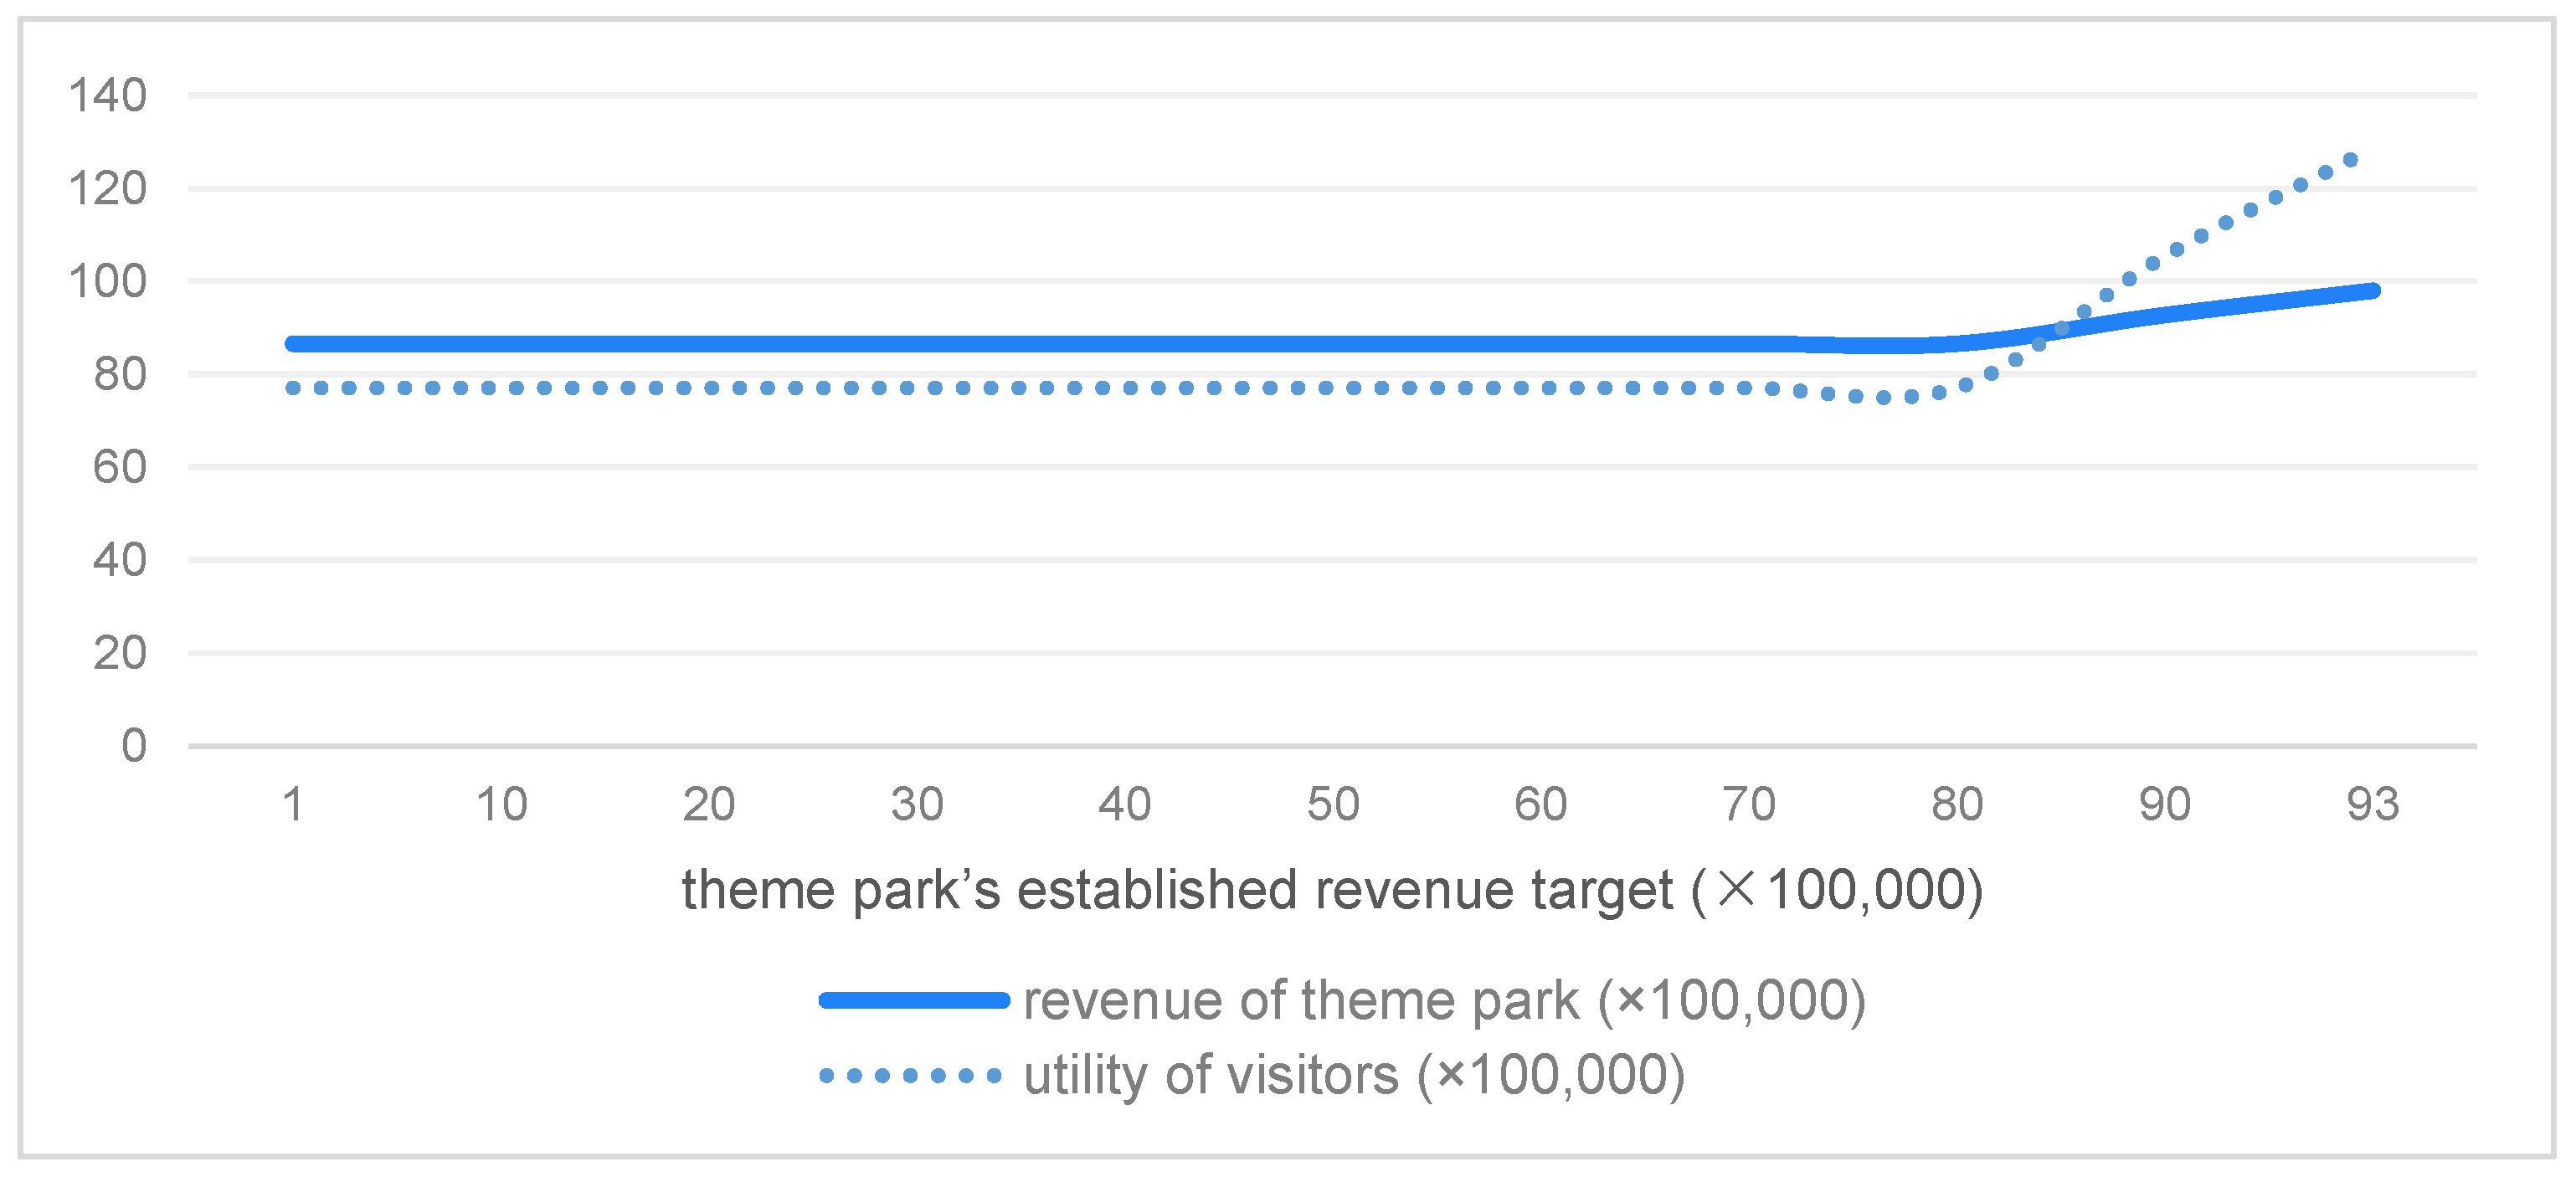2576x1177 pixels.
Task: Click the x-axis title about revenue target
Action: [x=1332, y=889]
